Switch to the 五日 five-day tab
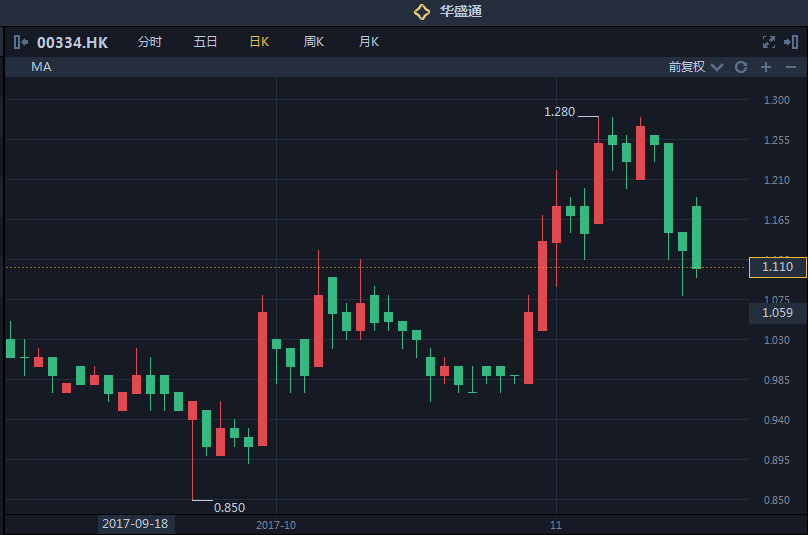 [x=205, y=42]
